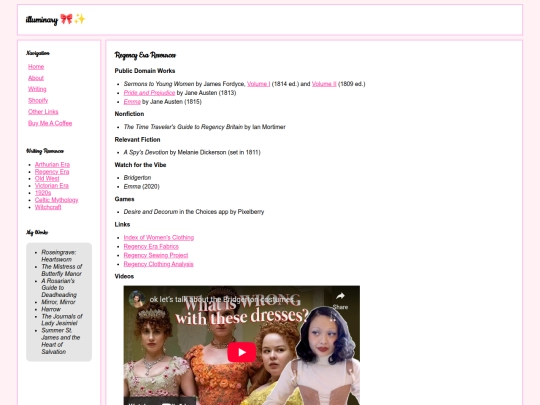Click the 'Bridgerton' list item
Viewport: 540px width, 405px height.
coord(137,177)
